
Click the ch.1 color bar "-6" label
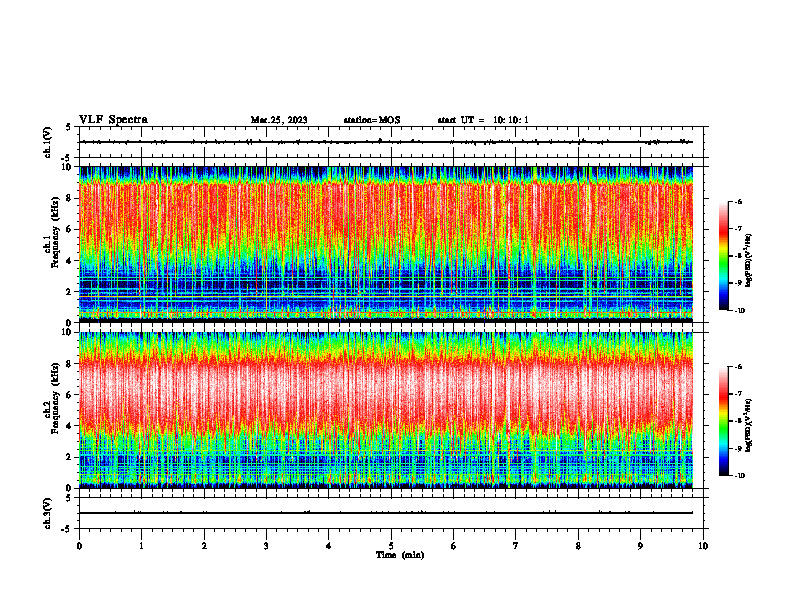coord(738,202)
